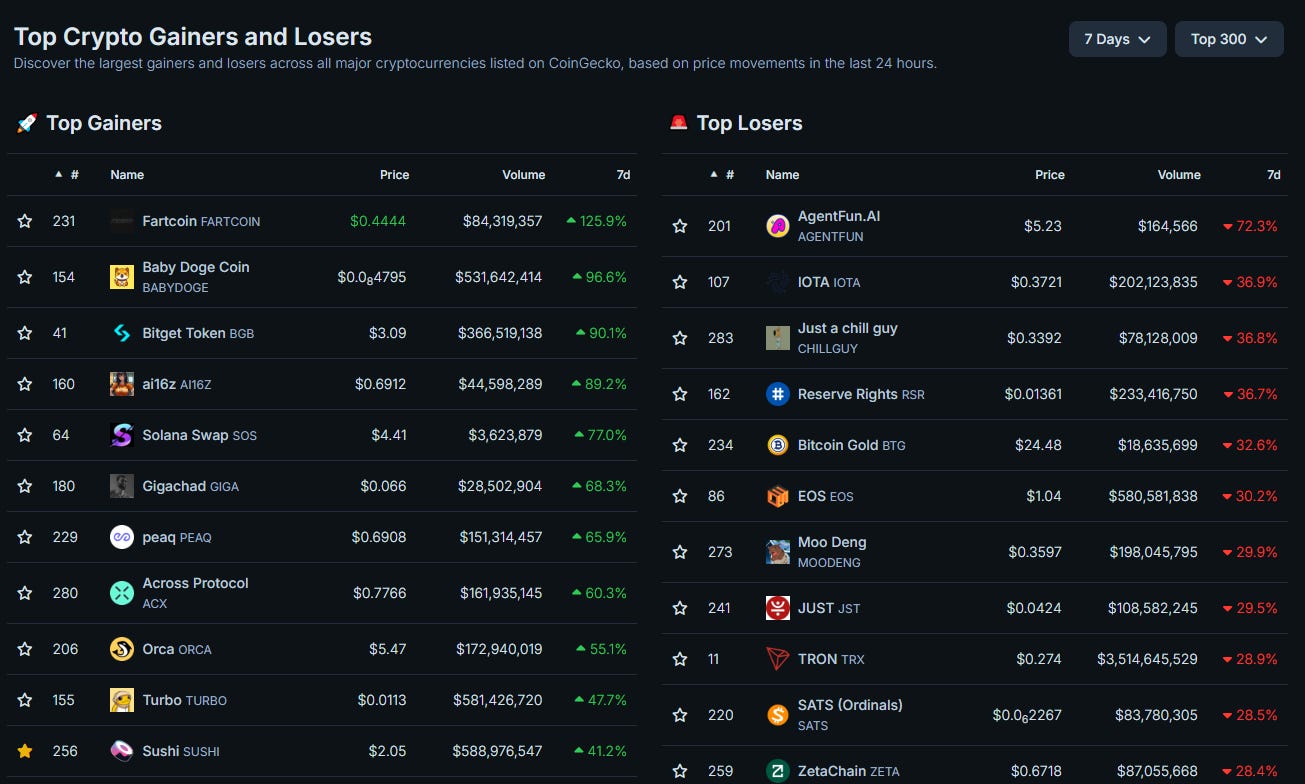Click the peaq coin logo
This screenshot has height=784, width=1305.
(x=122, y=537)
